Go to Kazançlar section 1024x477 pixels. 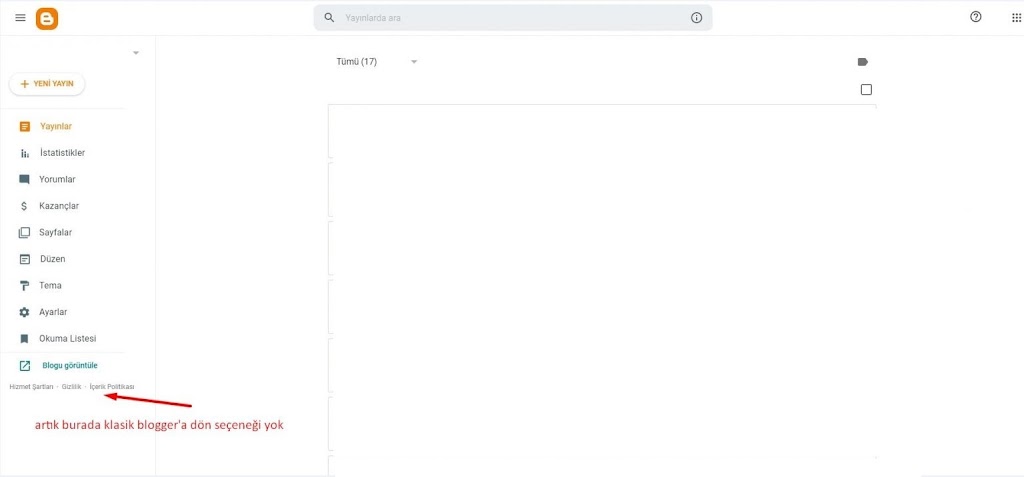[x=59, y=206]
